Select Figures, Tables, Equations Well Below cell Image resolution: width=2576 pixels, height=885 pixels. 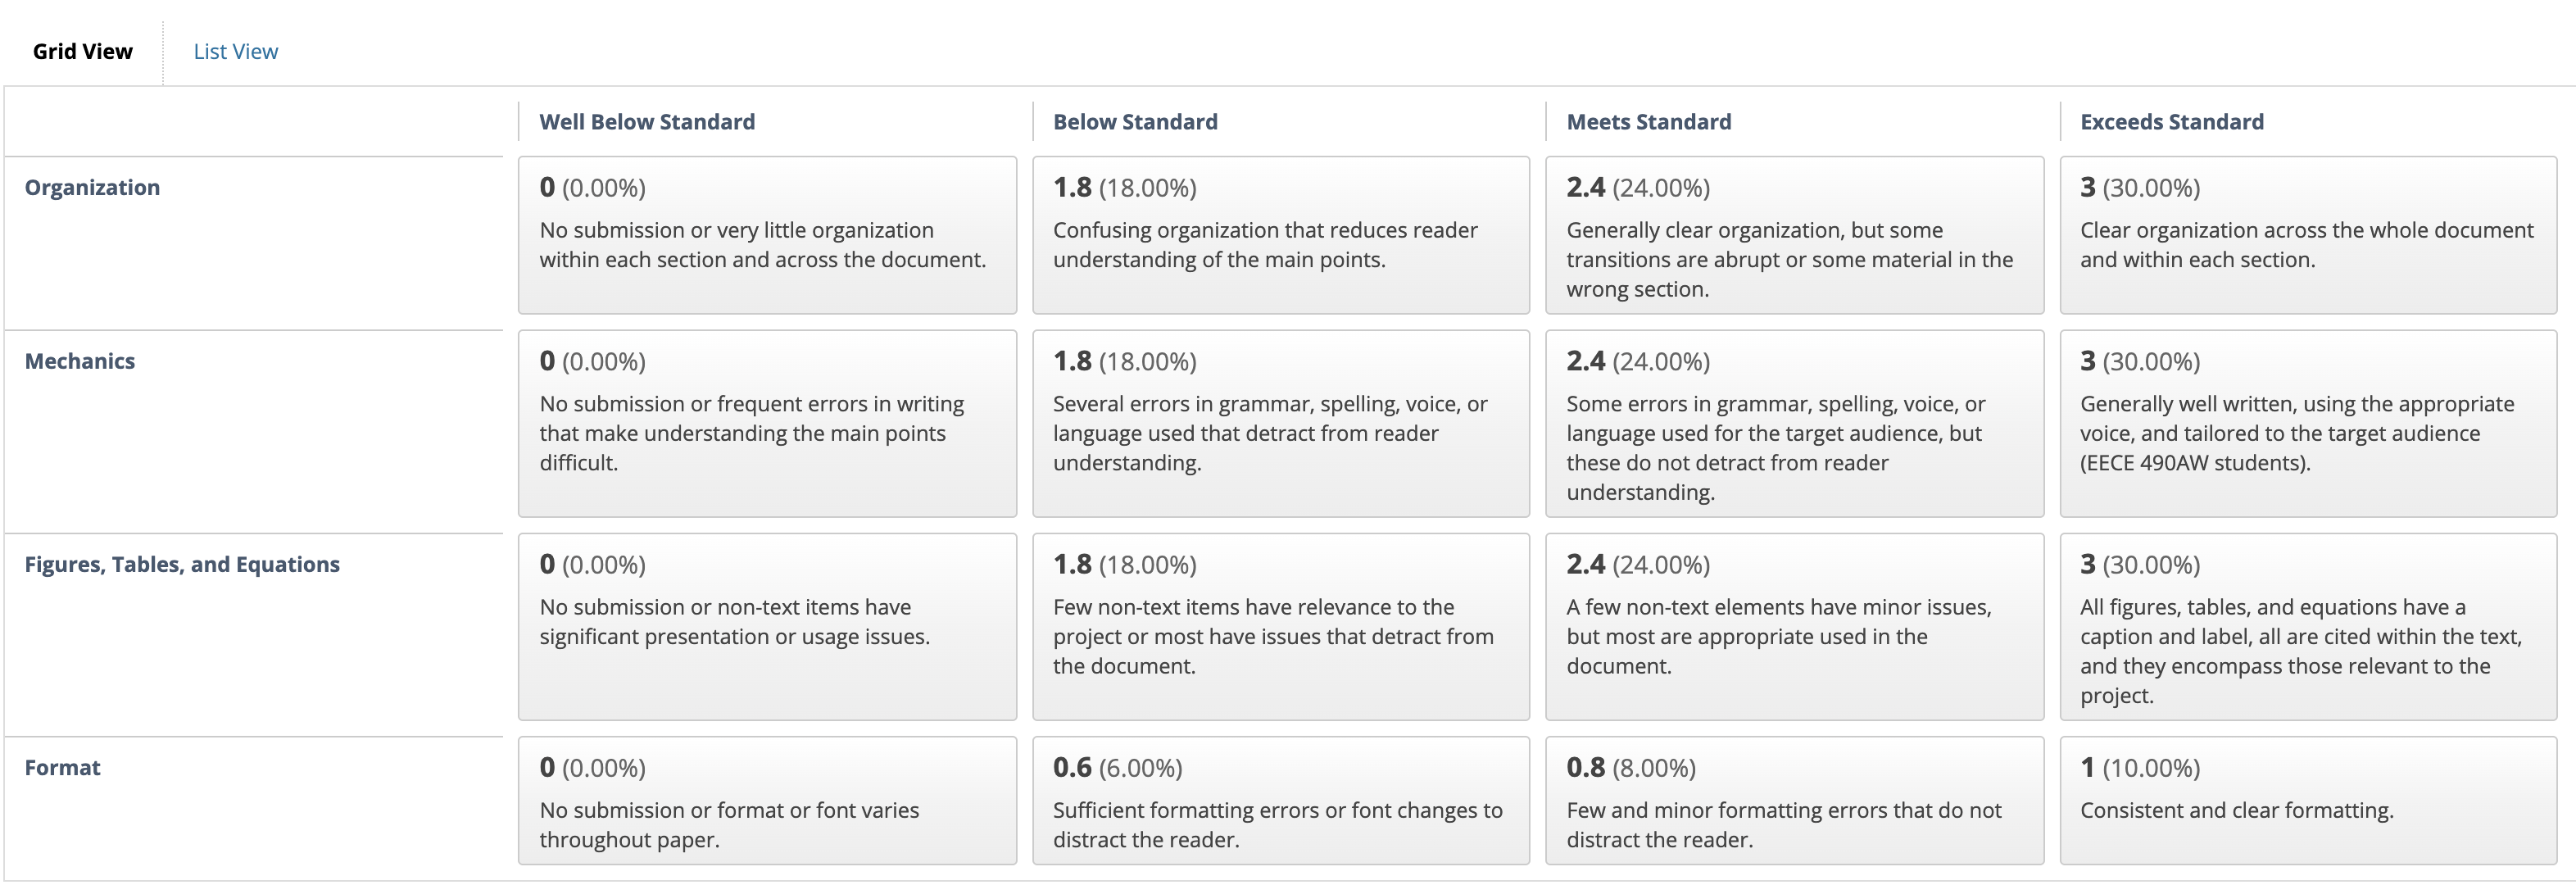767,627
